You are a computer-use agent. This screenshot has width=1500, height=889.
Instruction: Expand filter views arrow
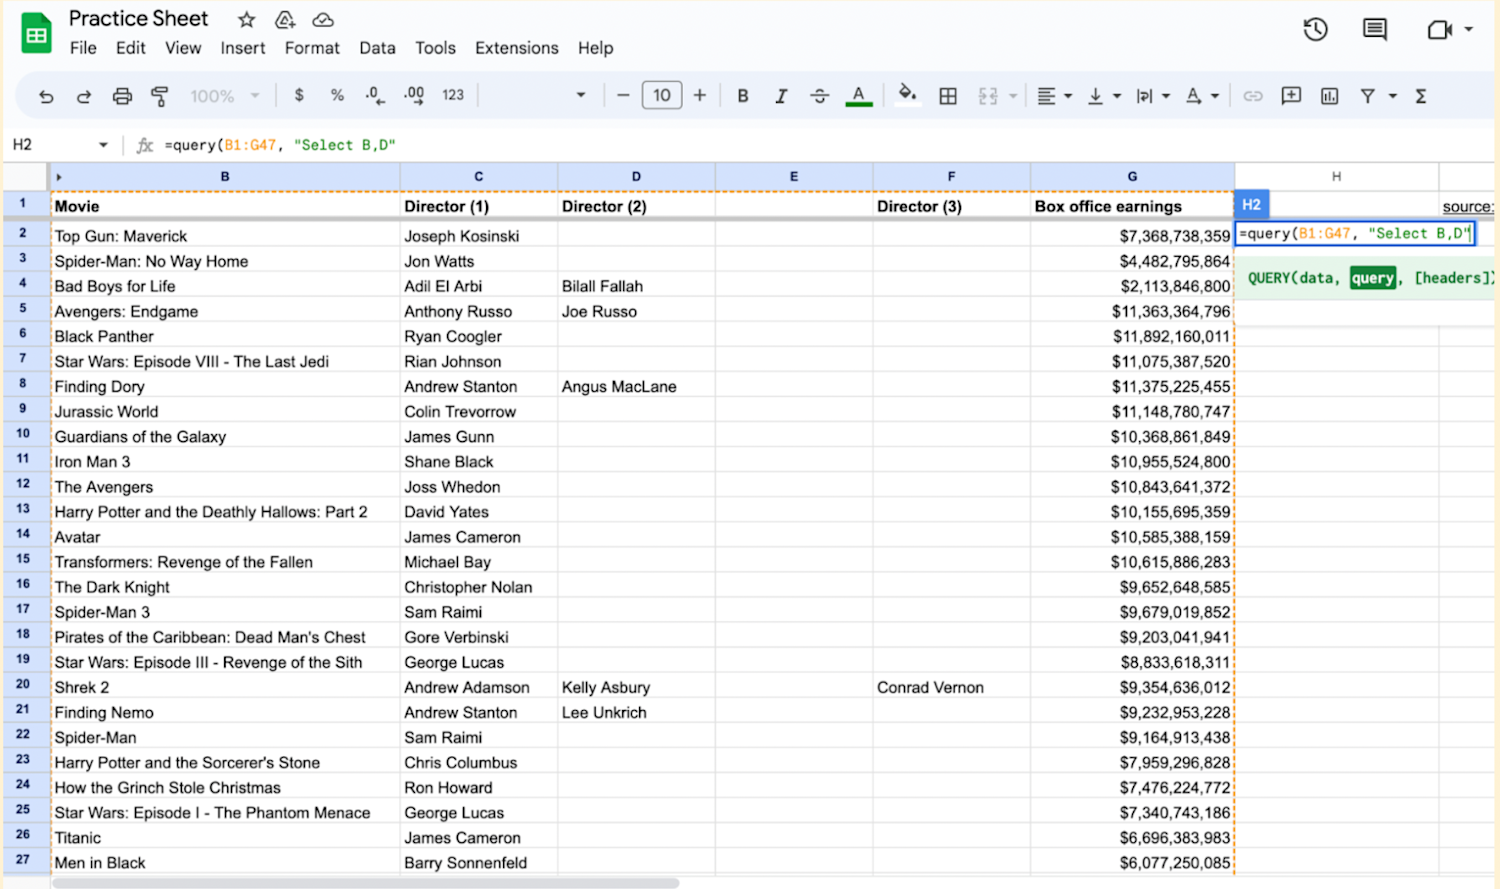coord(1392,96)
